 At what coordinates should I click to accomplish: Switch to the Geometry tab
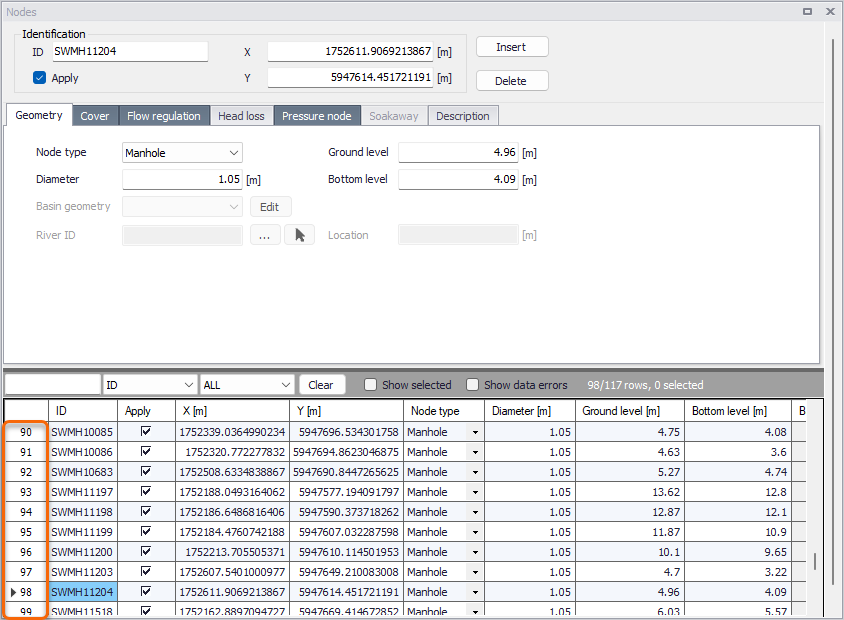click(39, 115)
